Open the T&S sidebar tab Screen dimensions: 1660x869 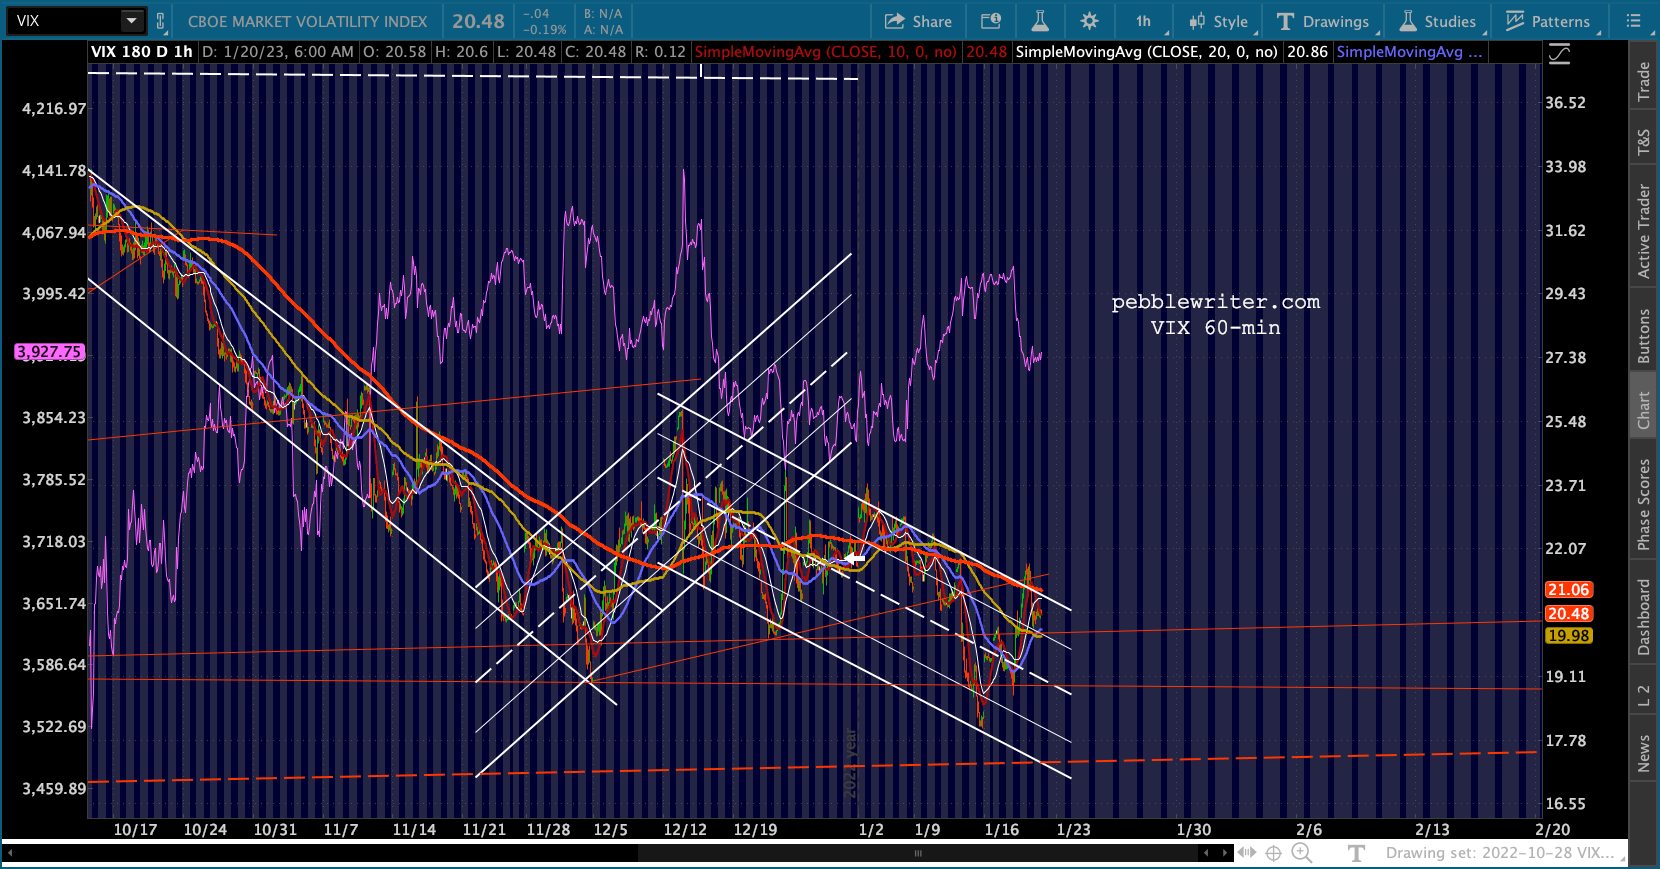pyautogui.click(x=1644, y=143)
